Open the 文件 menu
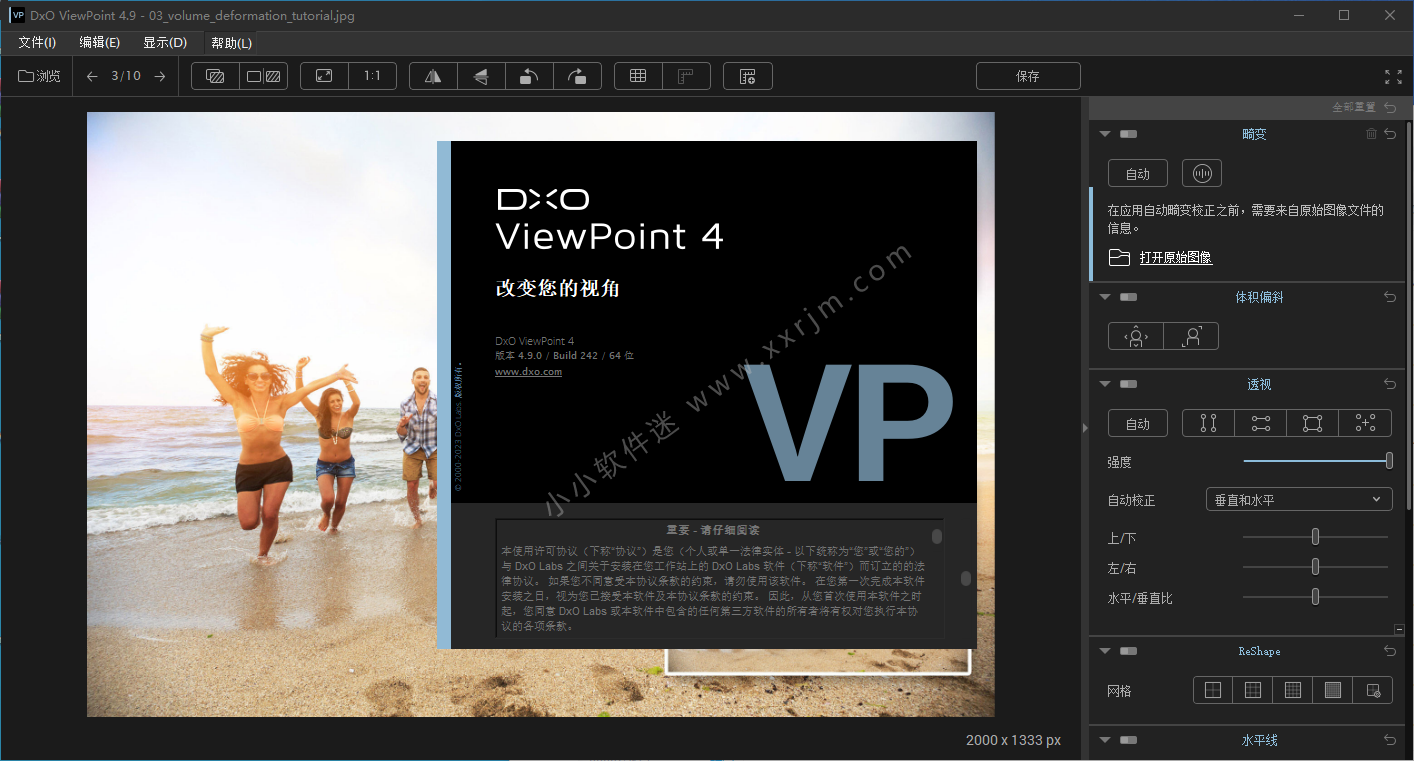 click(37, 43)
